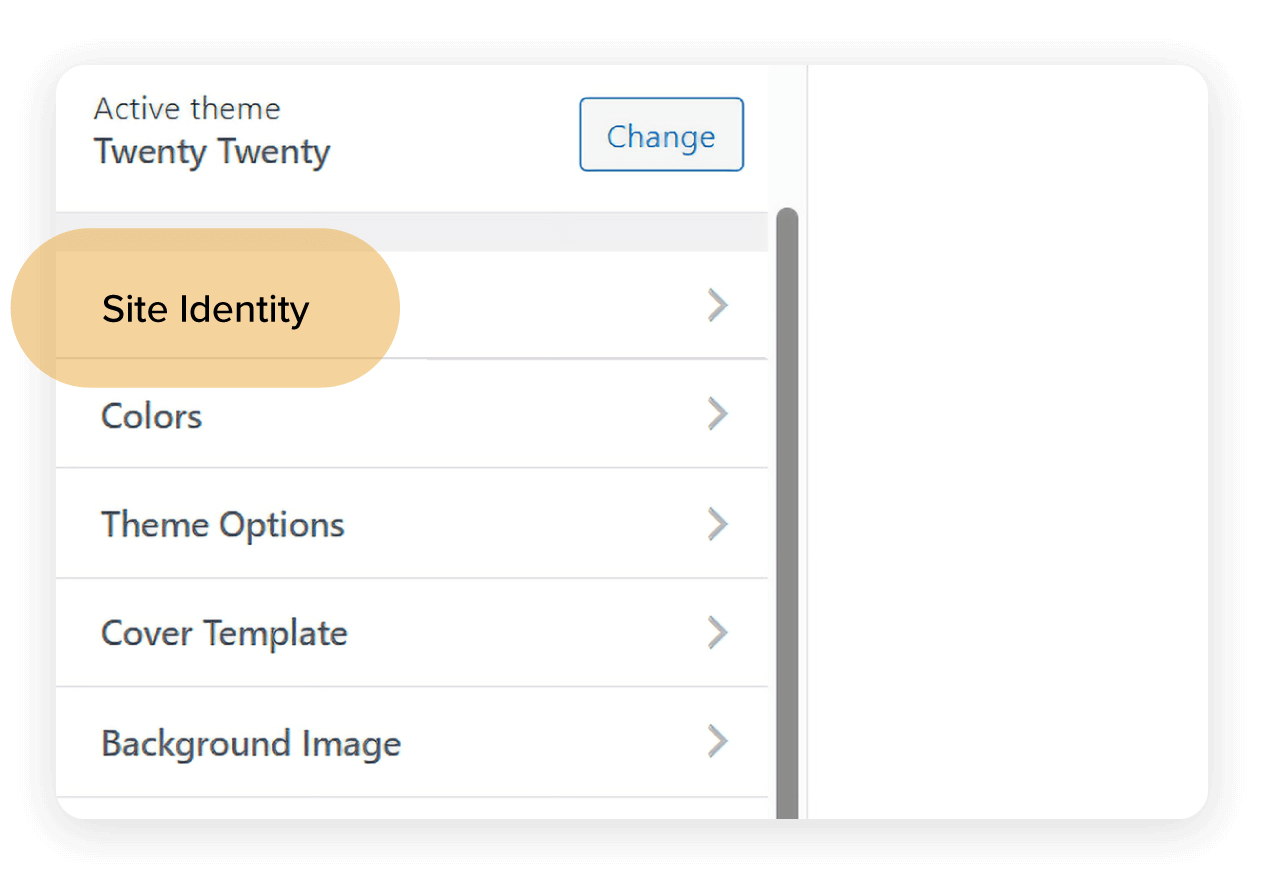
Task: Expand Background Image with its chevron
Action: click(717, 742)
